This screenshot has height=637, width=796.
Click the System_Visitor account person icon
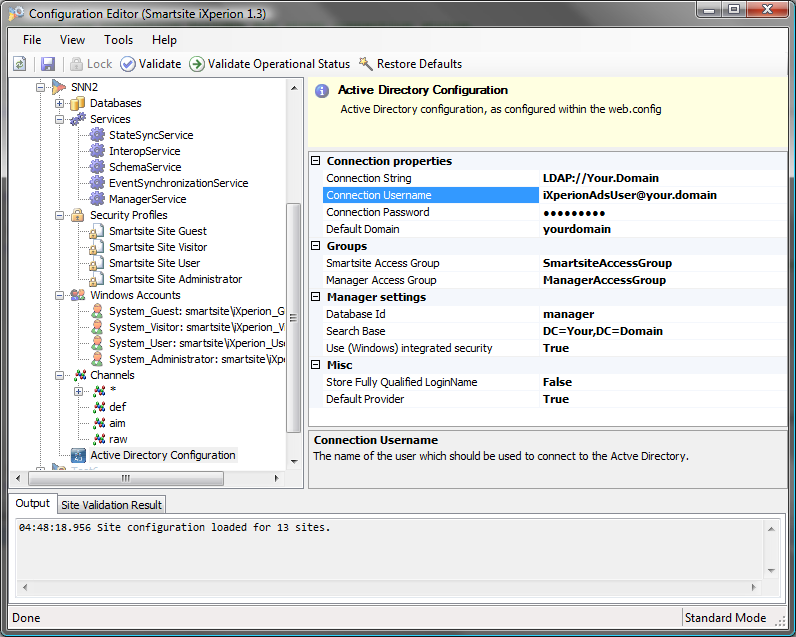click(x=97, y=327)
